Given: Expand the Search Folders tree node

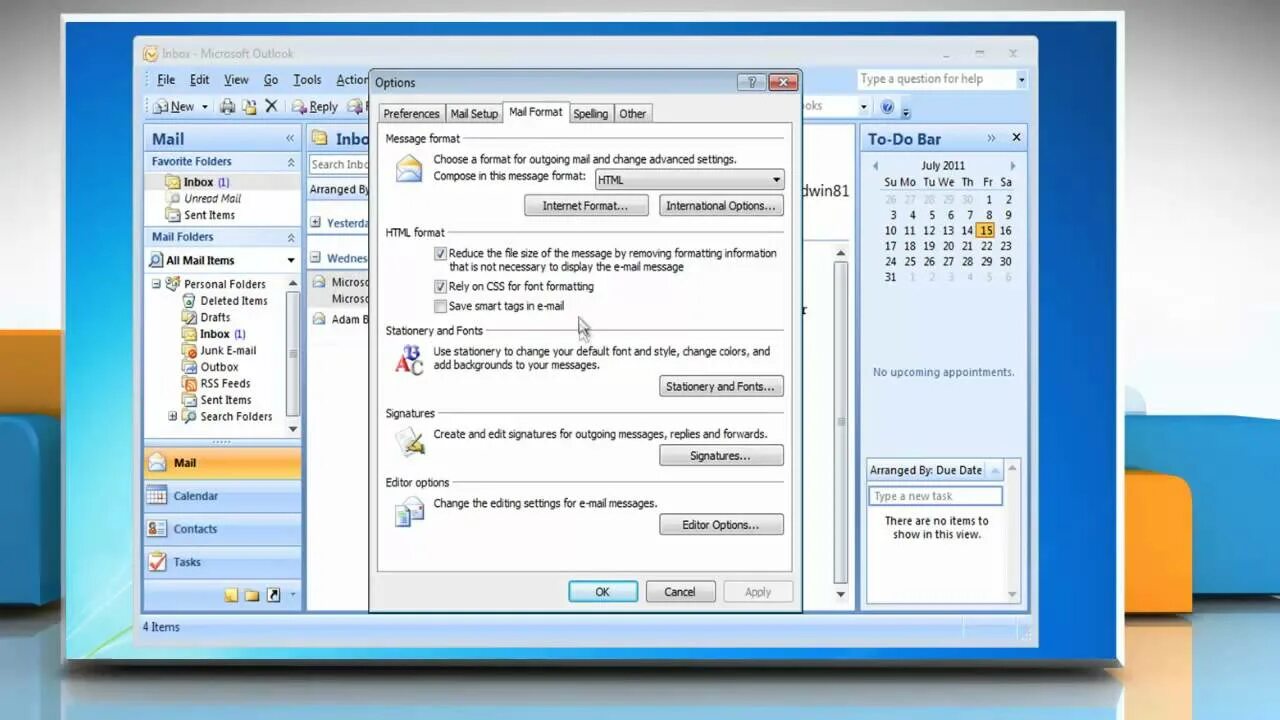Looking at the screenshot, I should [172, 416].
